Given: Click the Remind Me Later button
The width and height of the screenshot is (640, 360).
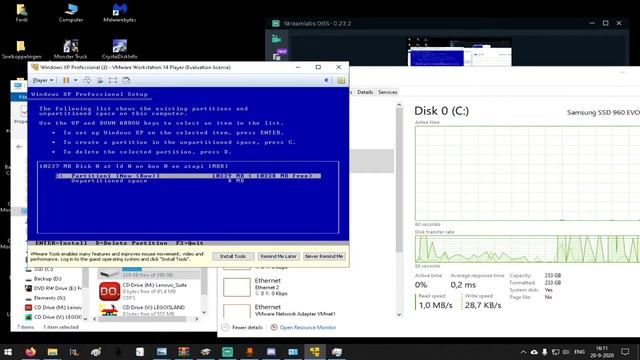Looking at the screenshot, I should coord(279,256).
